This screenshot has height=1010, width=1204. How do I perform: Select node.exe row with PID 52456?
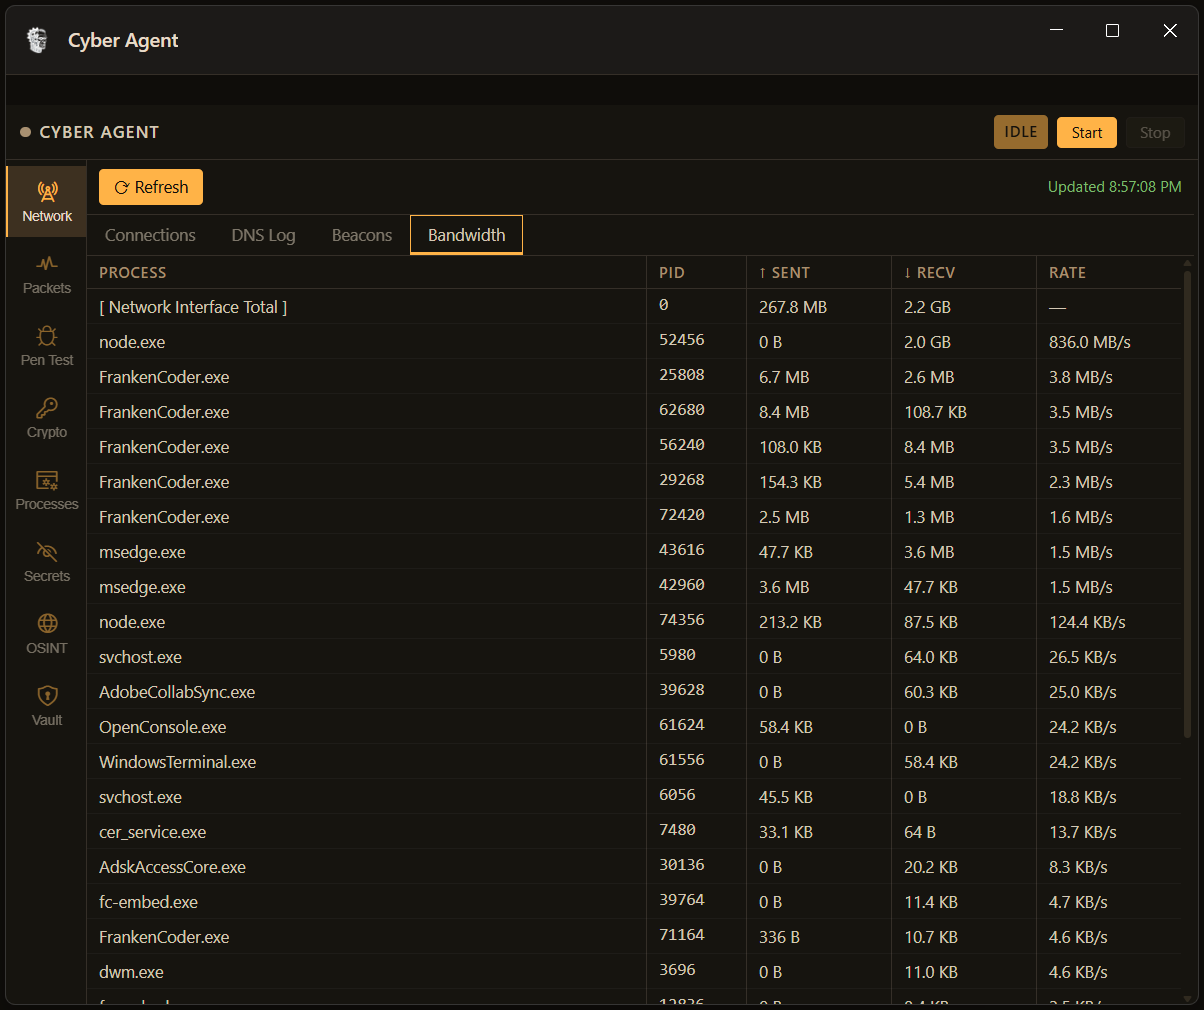[x=634, y=342]
